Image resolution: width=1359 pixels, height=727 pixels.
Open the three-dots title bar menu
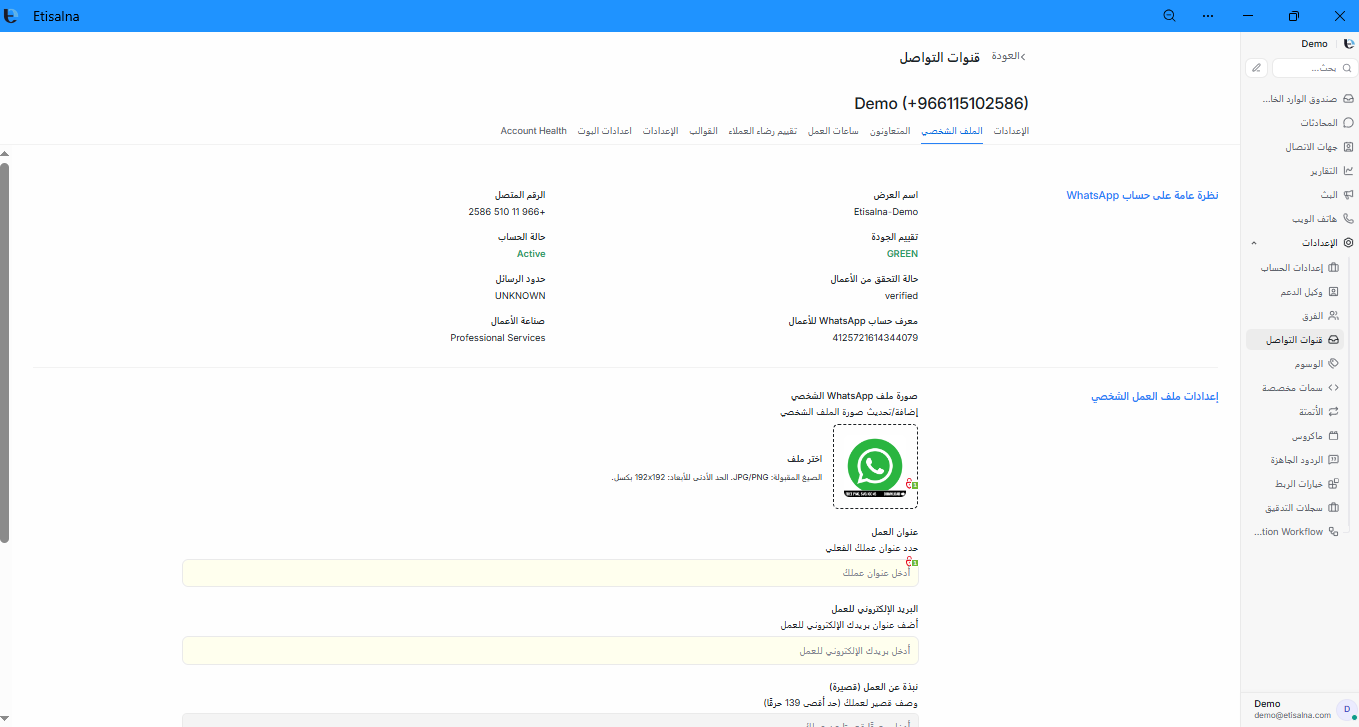point(1208,16)
